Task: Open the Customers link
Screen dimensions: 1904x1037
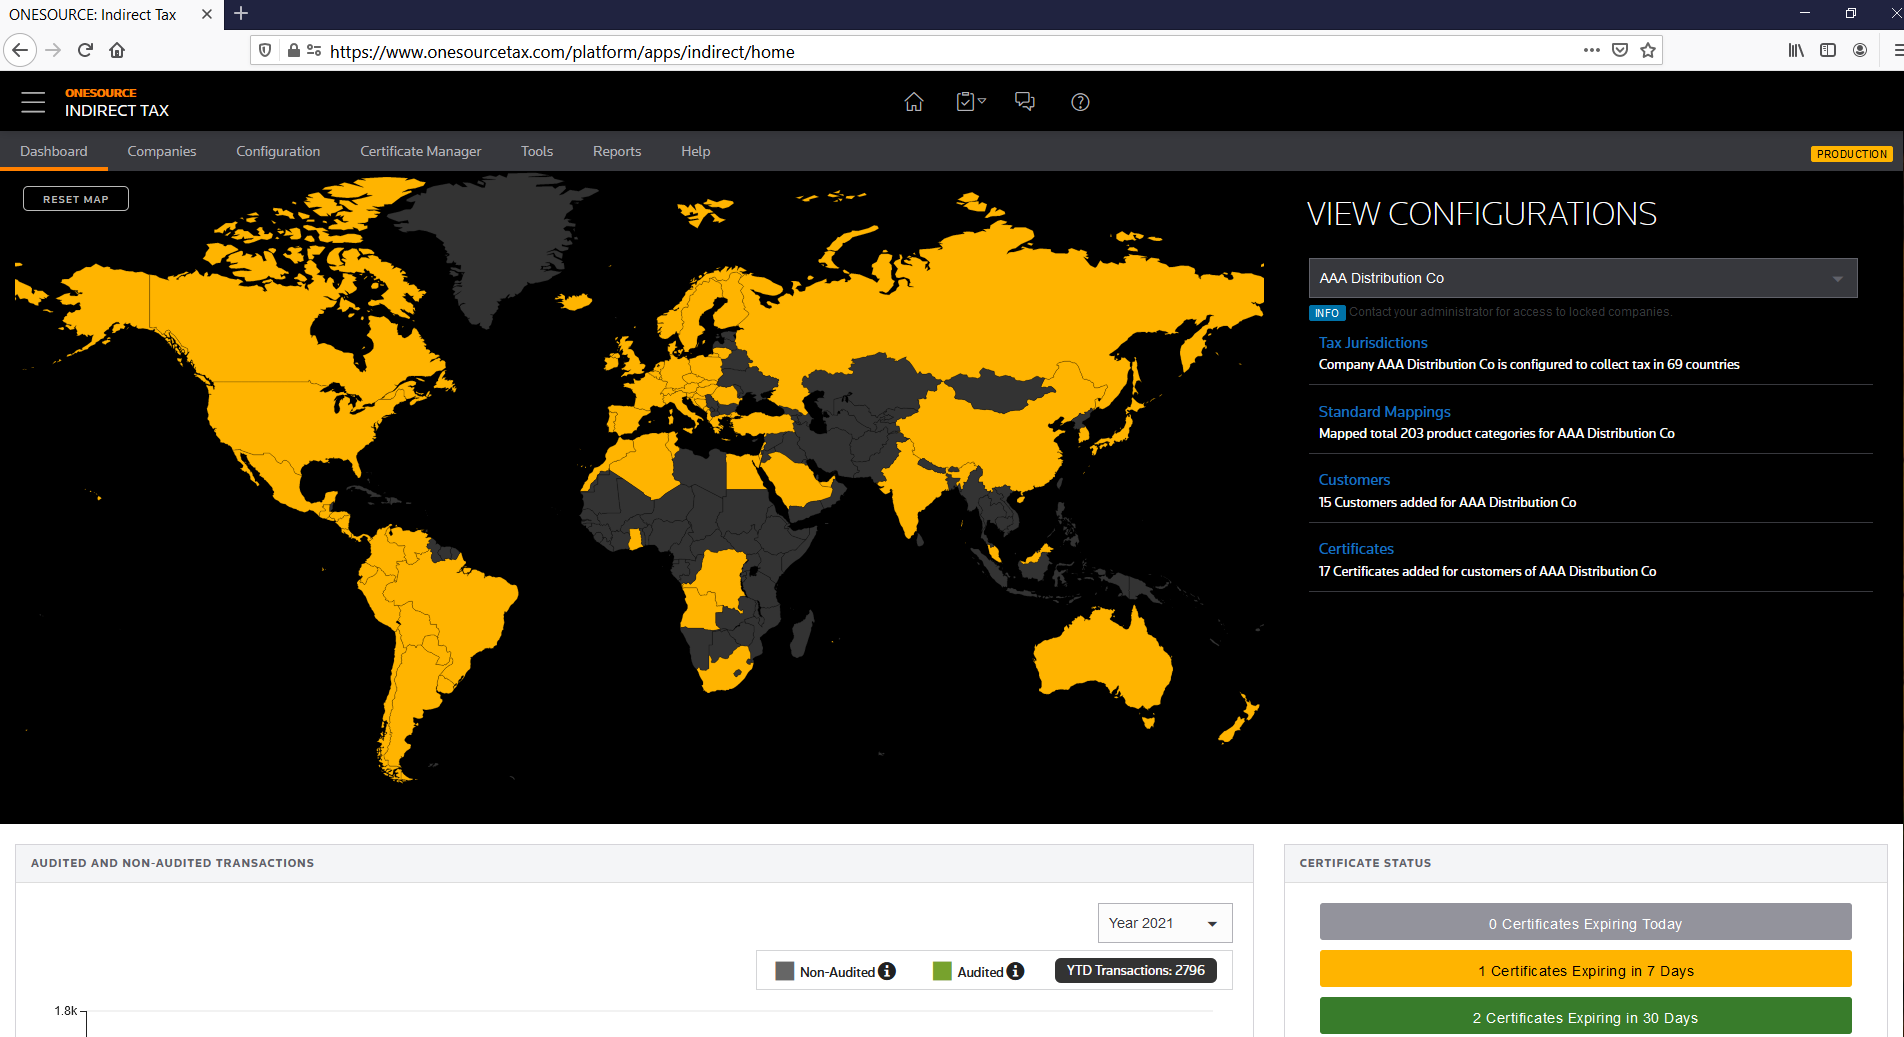Action: tap(1354, 479)
